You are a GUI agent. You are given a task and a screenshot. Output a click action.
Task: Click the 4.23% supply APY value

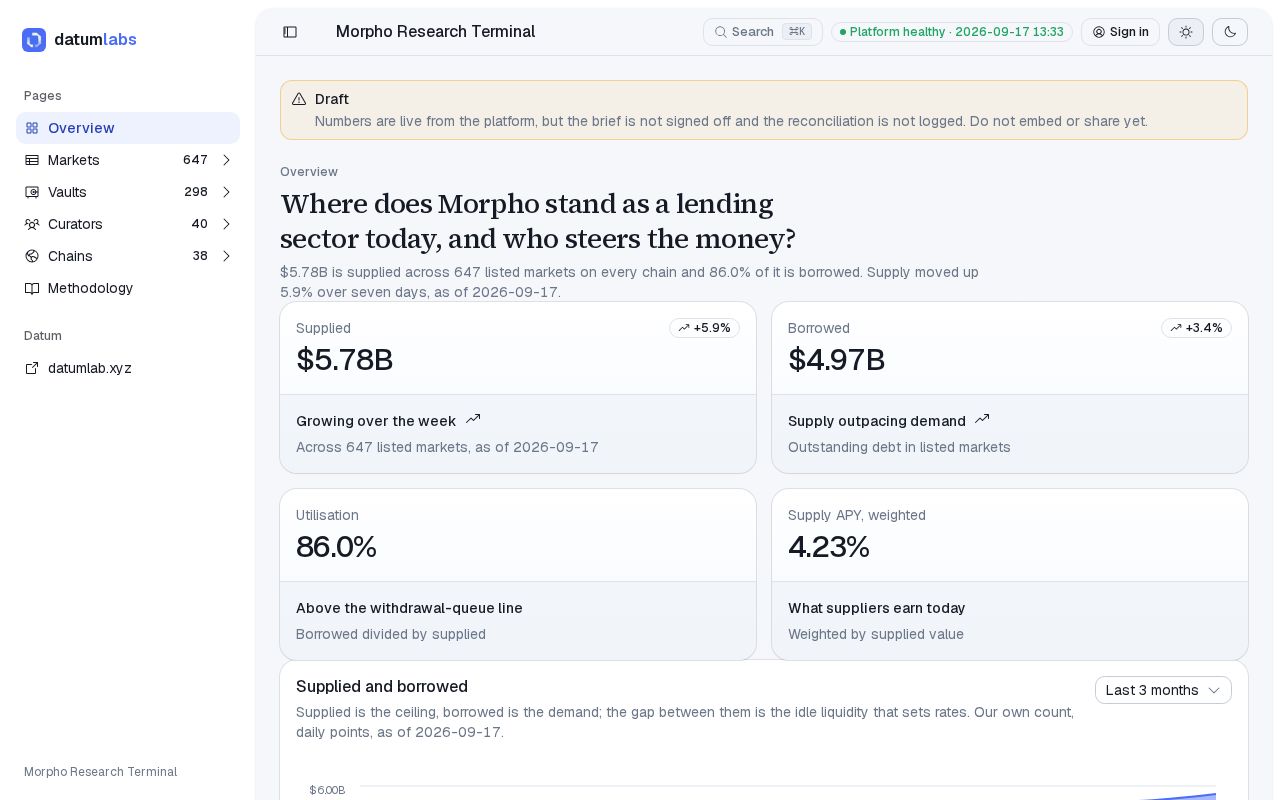[829, 547]
